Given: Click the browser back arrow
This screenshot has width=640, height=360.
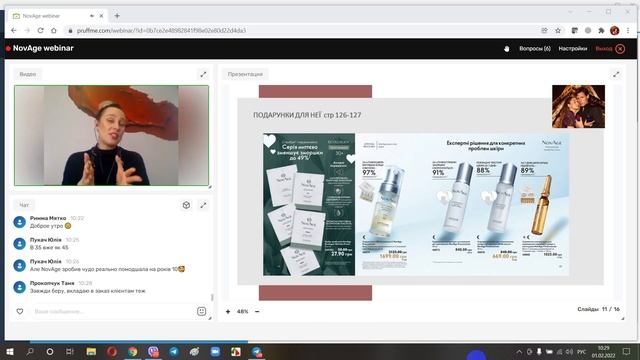Looking at the screenshot, I should (13, 31).
